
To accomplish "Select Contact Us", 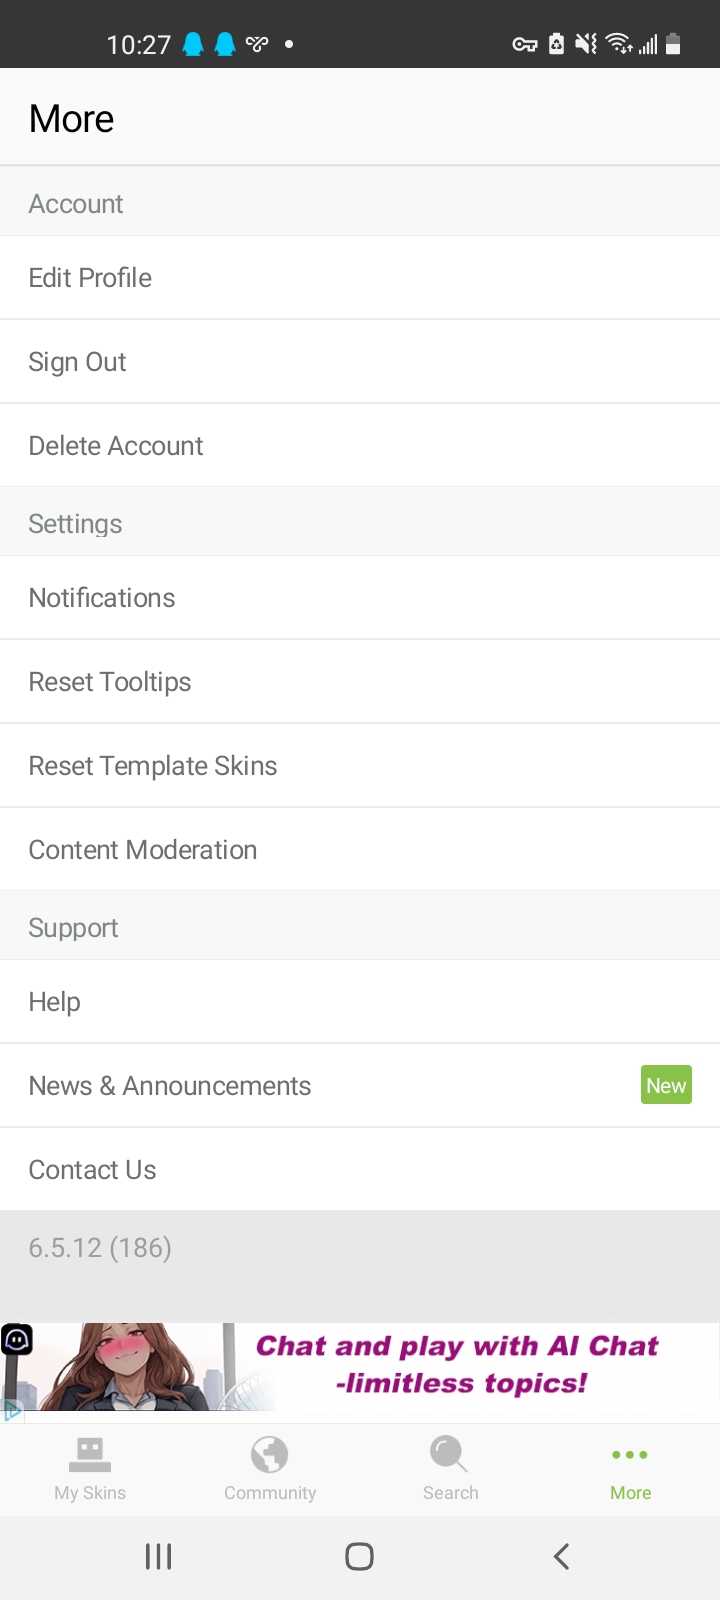I will click(360, 1170).
